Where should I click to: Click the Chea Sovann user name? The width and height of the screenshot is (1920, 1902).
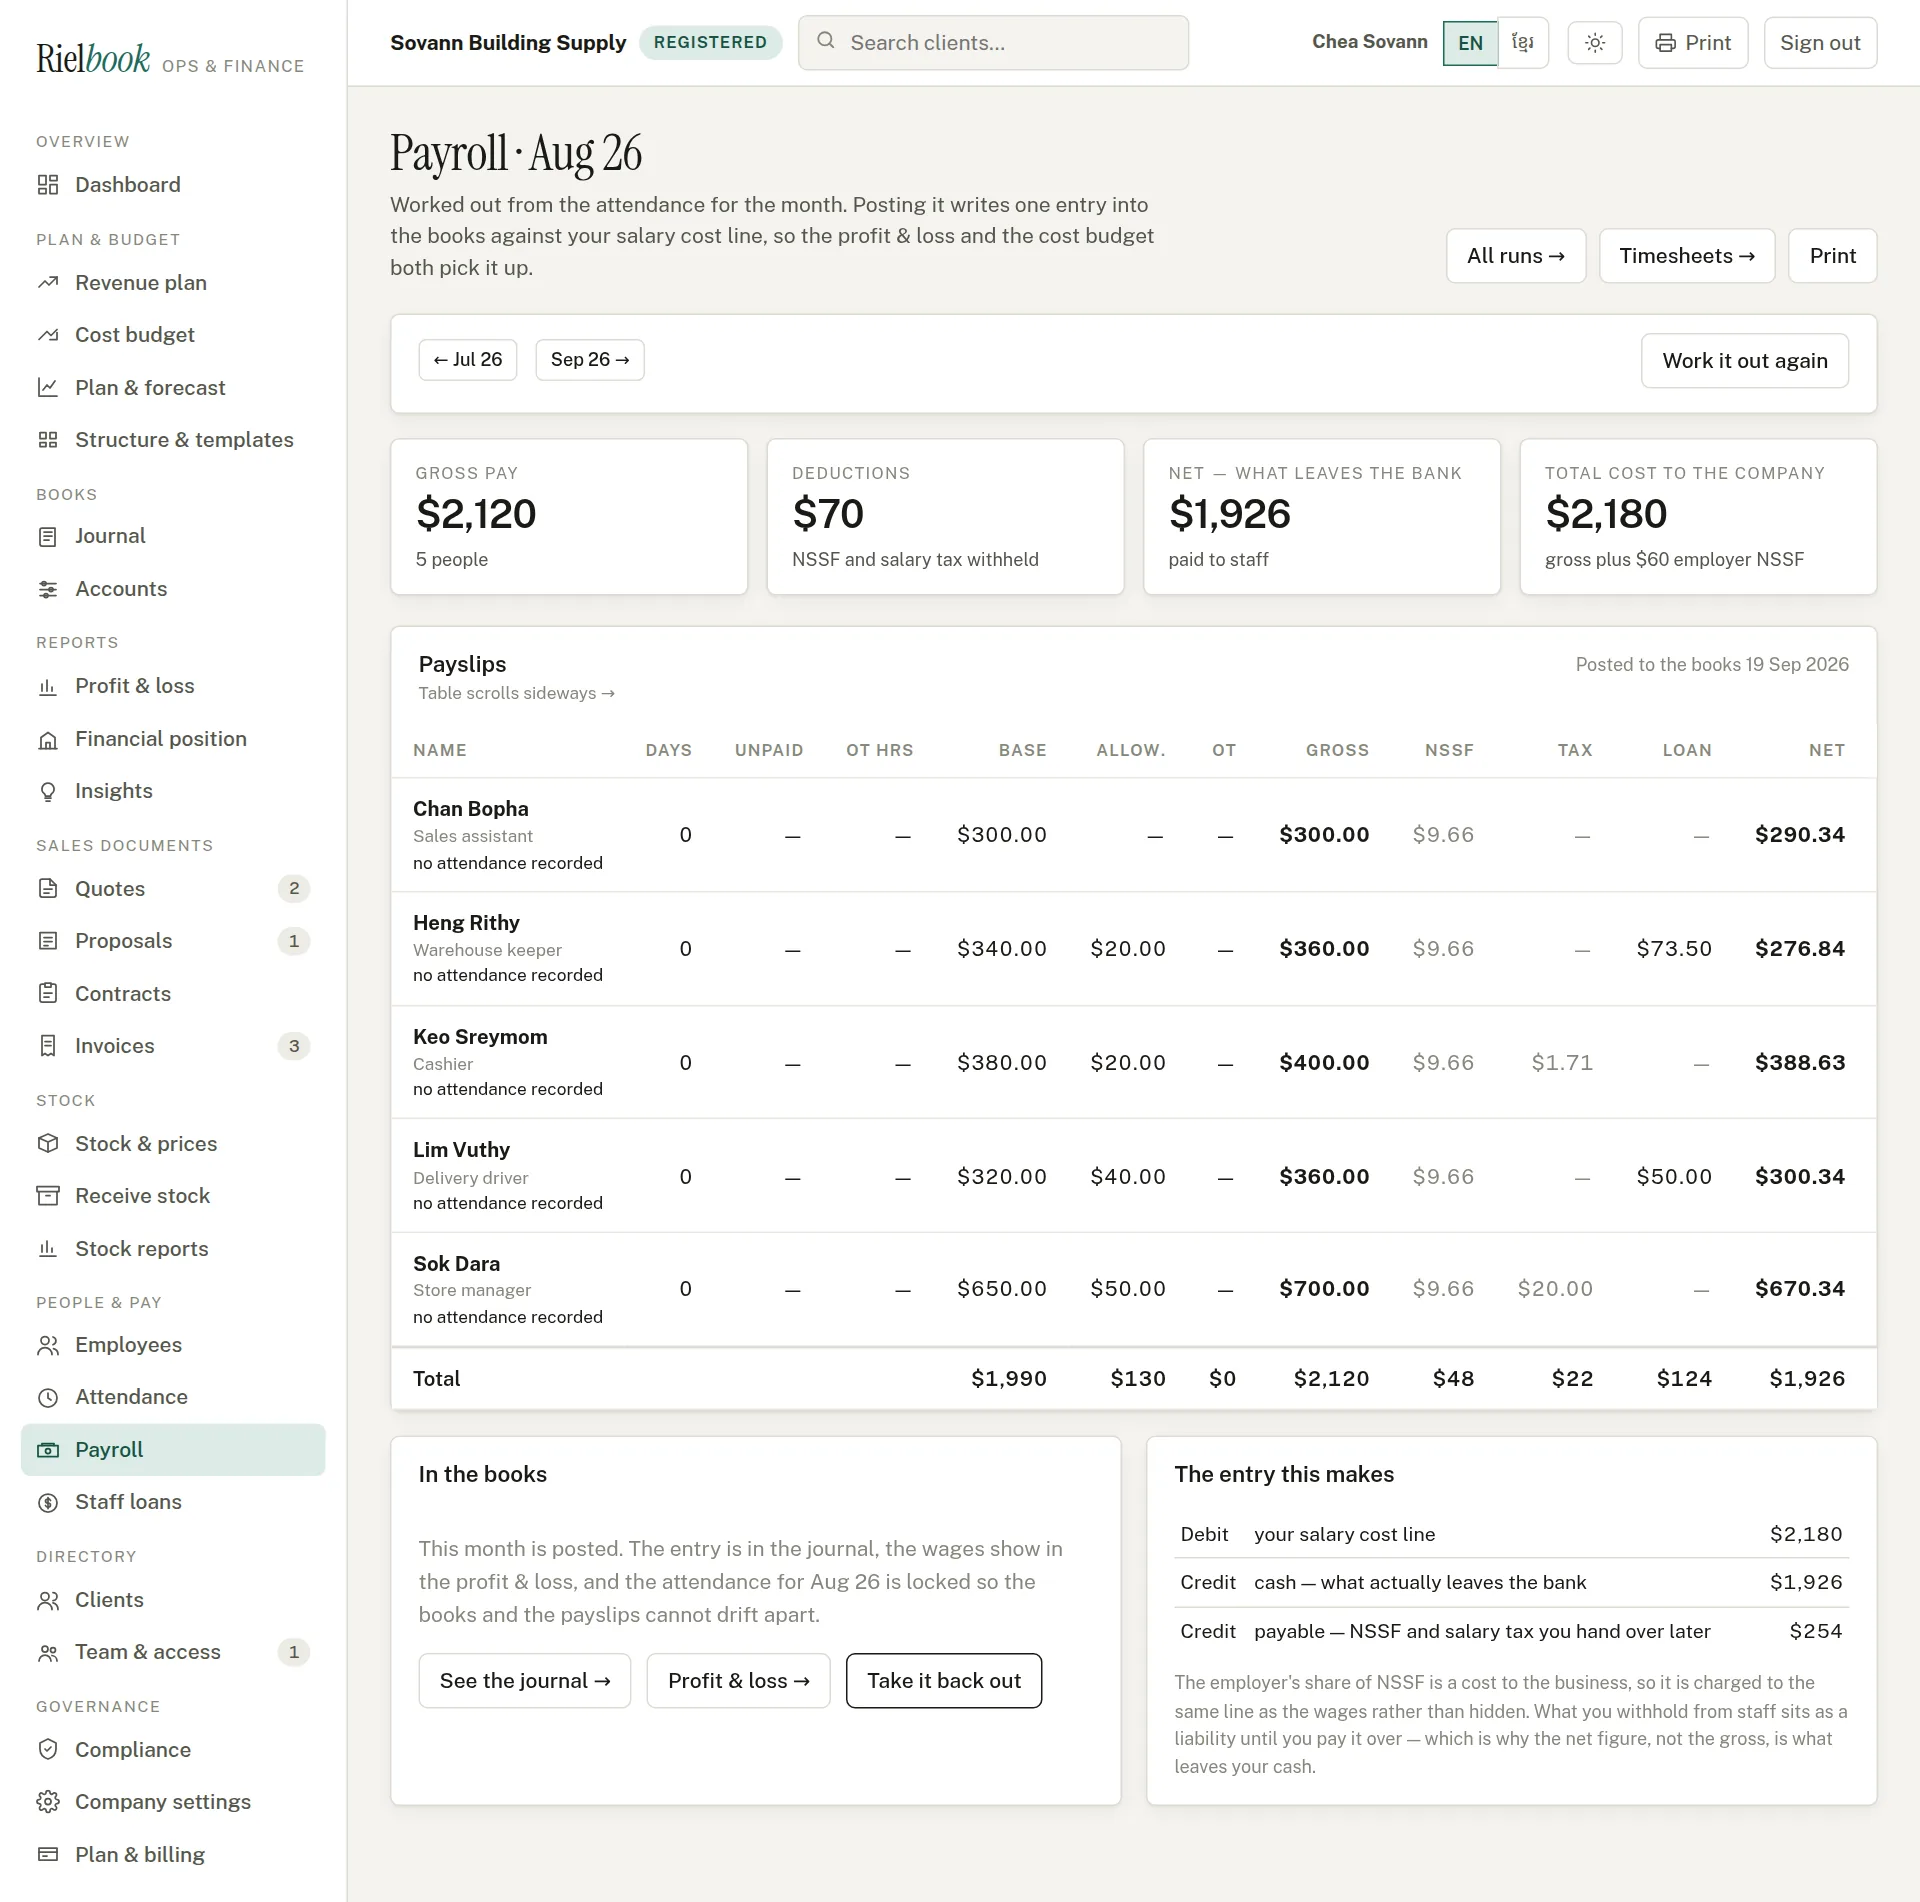pos(1369,42)
